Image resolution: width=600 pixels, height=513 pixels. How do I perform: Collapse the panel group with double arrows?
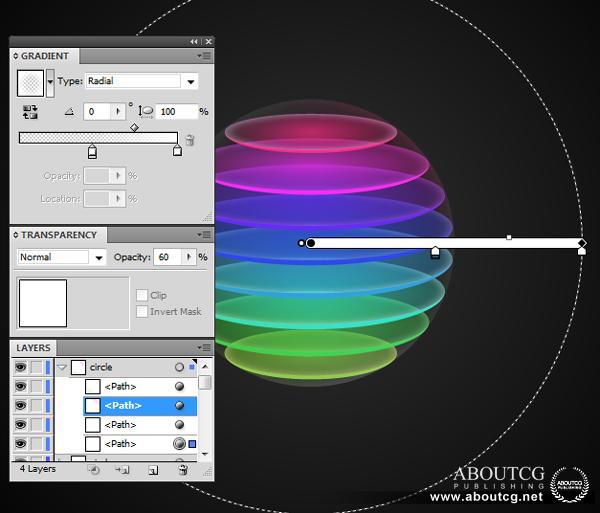tap(194, 42)
